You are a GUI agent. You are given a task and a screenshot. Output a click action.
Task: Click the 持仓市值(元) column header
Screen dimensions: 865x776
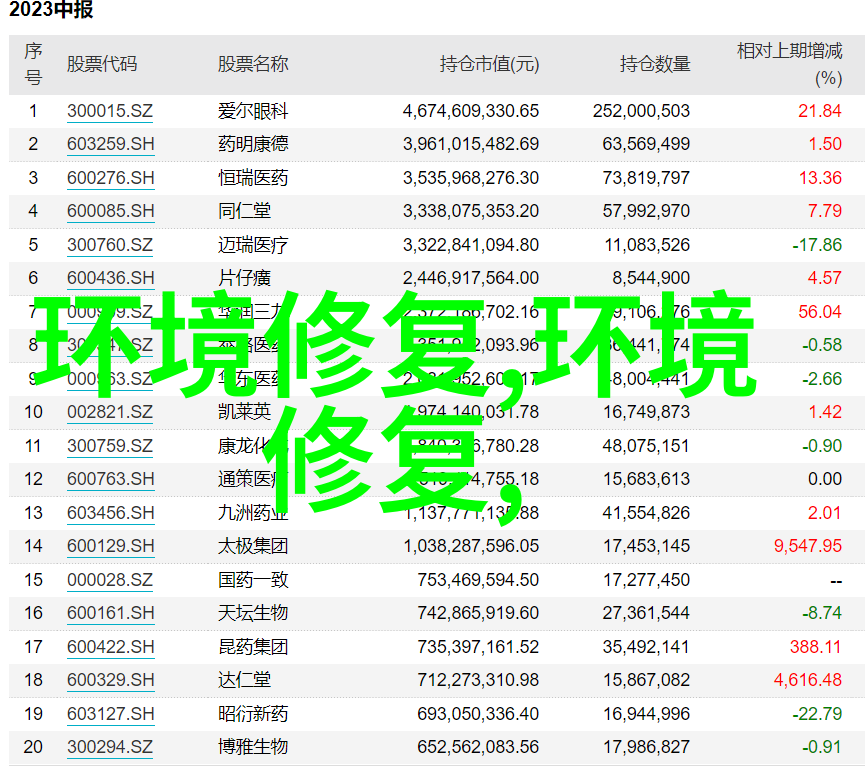coord(489,65)
